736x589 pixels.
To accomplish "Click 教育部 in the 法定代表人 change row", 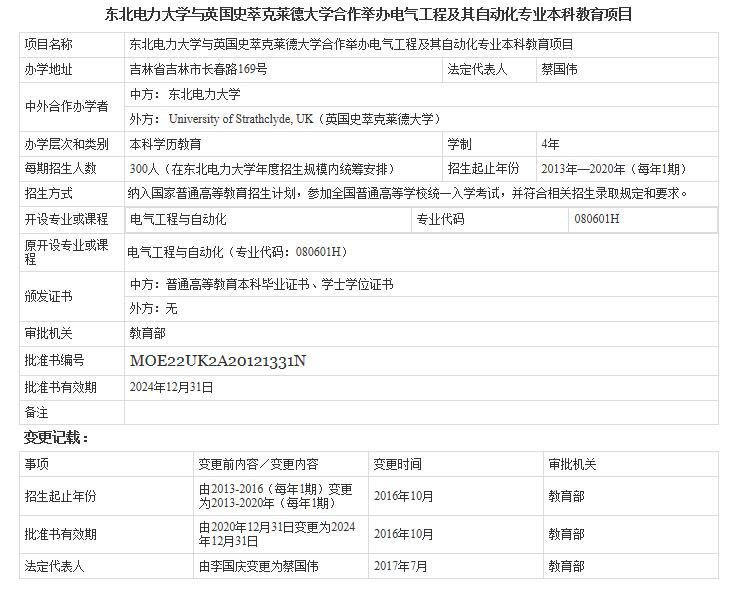I will pos(567,566).
